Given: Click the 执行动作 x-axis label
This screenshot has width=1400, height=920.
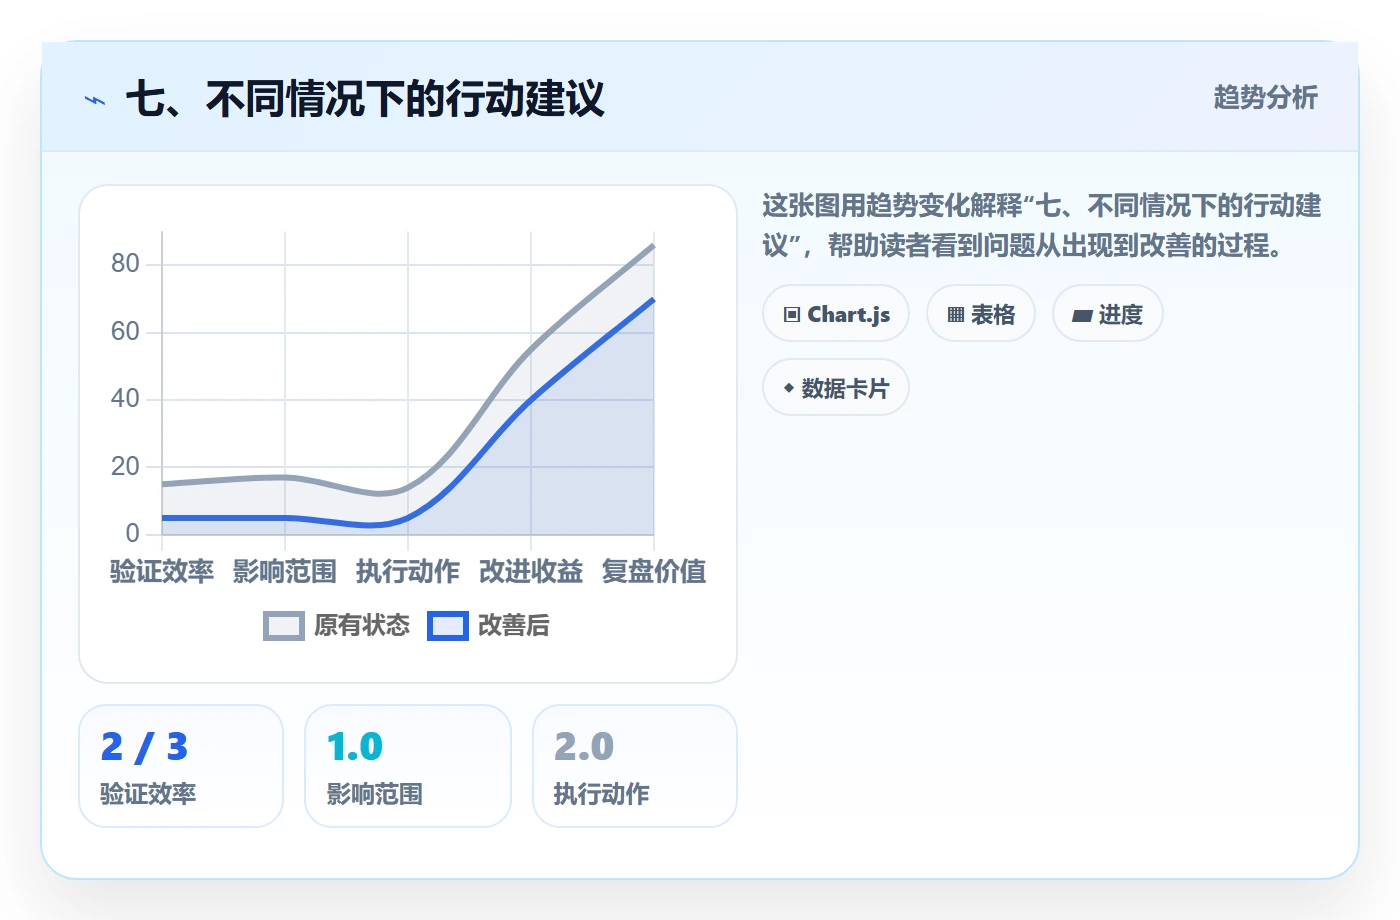Looking at the screenshot, I should tap(408, 571).
